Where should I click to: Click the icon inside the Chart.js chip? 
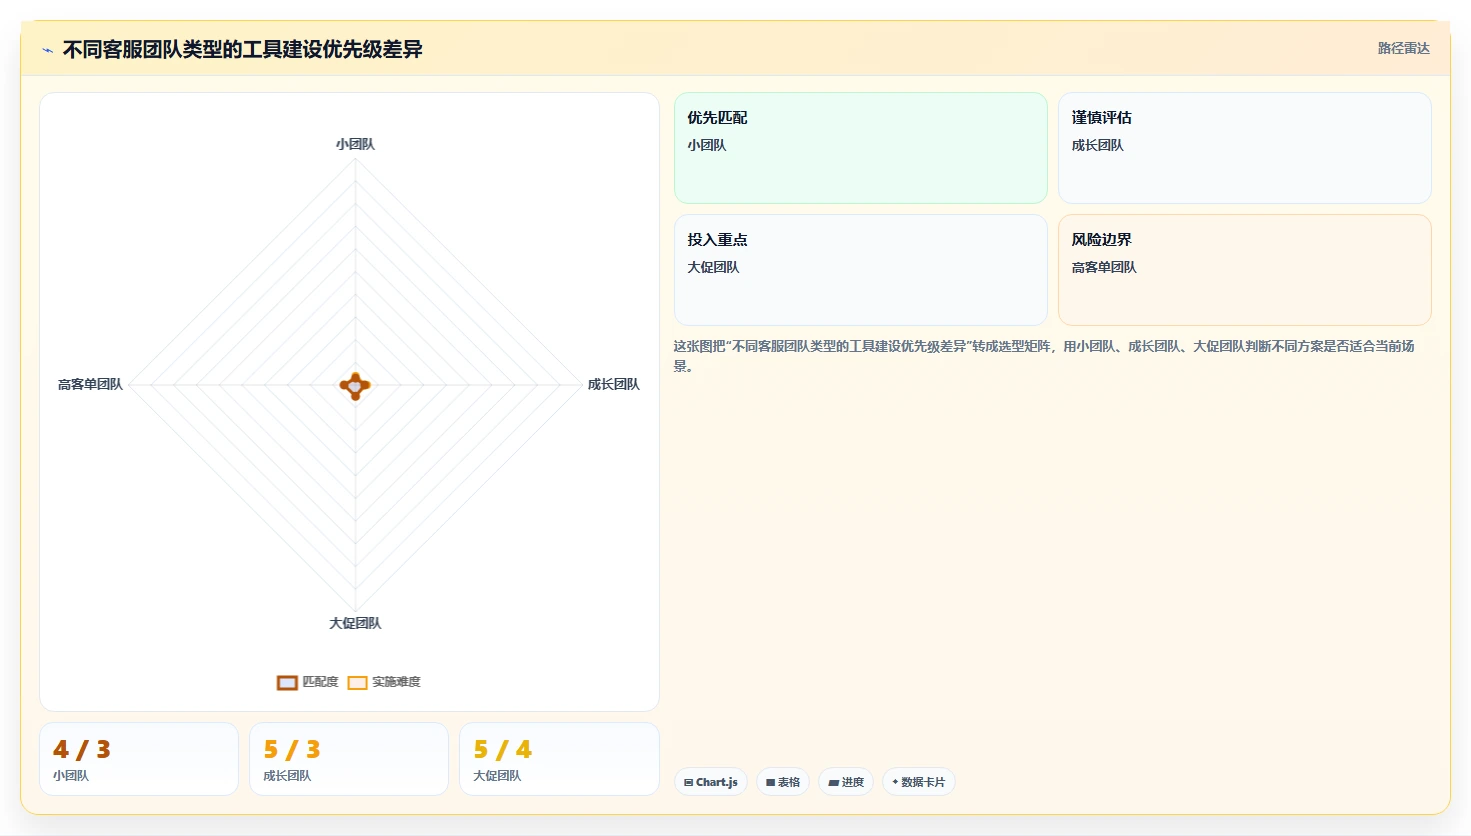(688, 782)
